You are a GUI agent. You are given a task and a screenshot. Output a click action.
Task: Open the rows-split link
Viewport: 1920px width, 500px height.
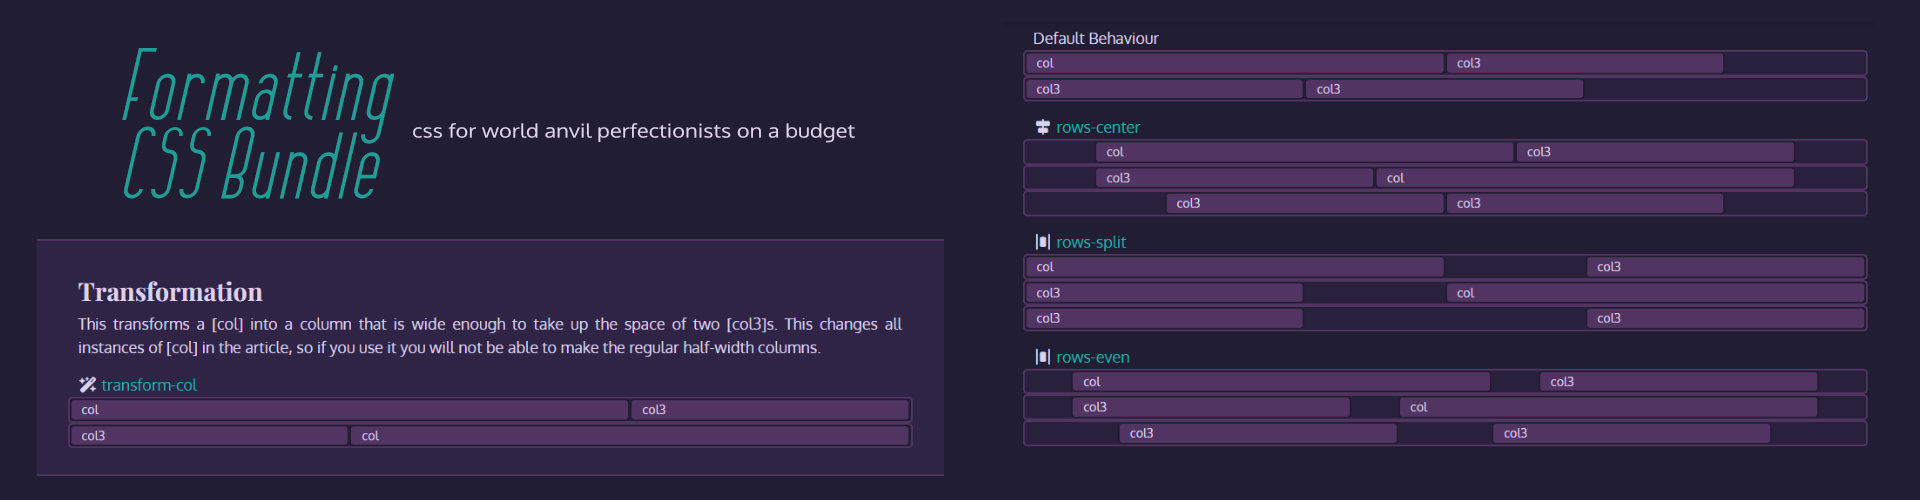(x=1090, y=242)
